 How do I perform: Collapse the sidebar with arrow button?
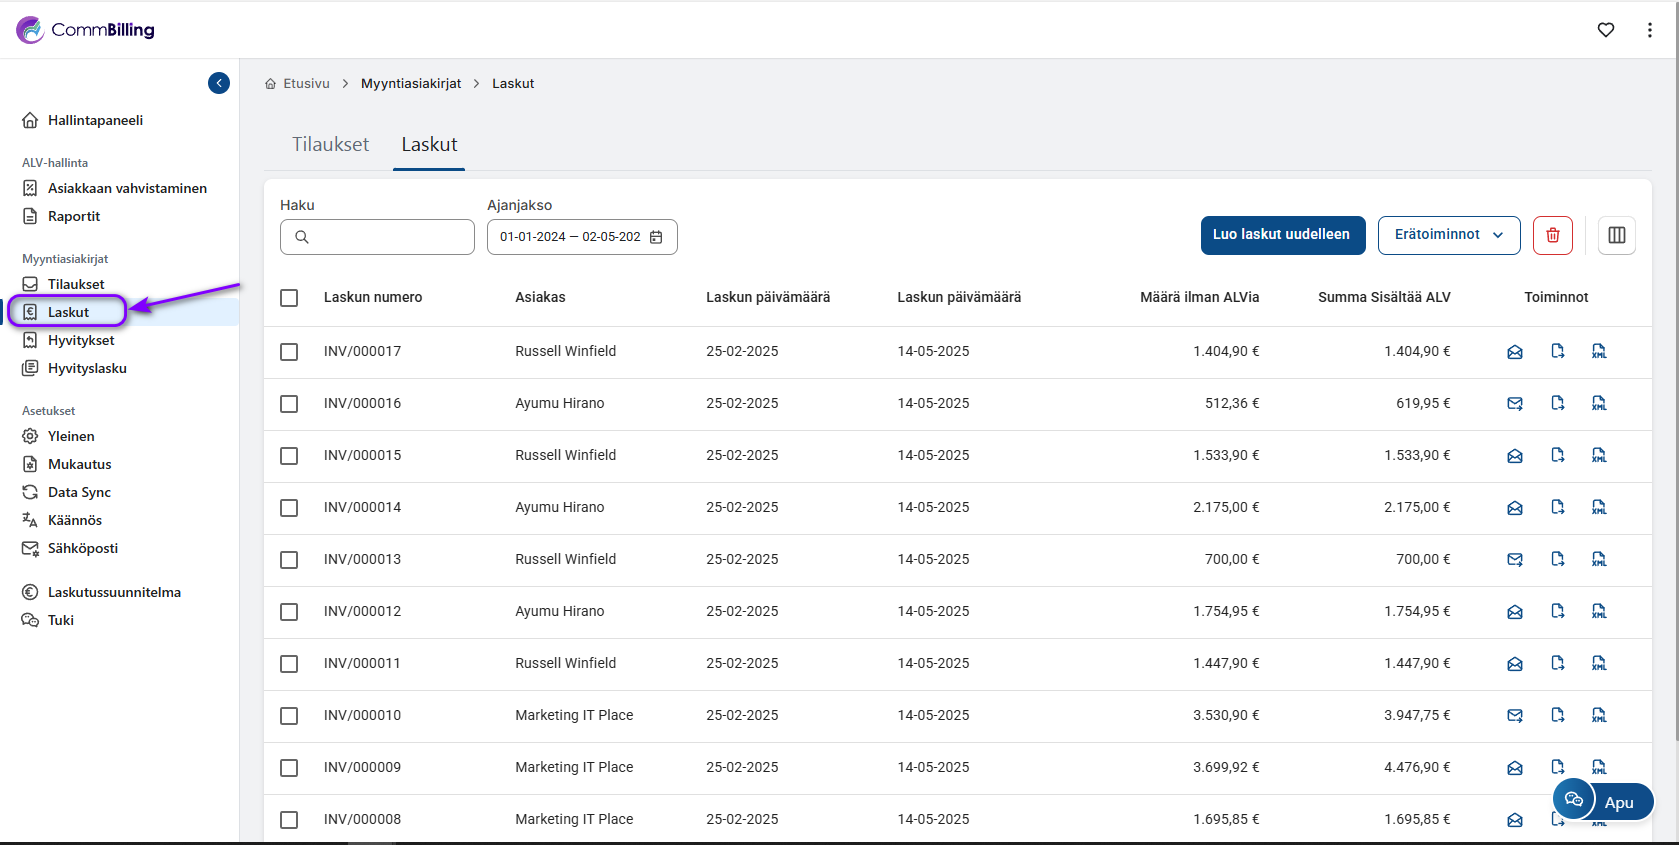point(219,83)
